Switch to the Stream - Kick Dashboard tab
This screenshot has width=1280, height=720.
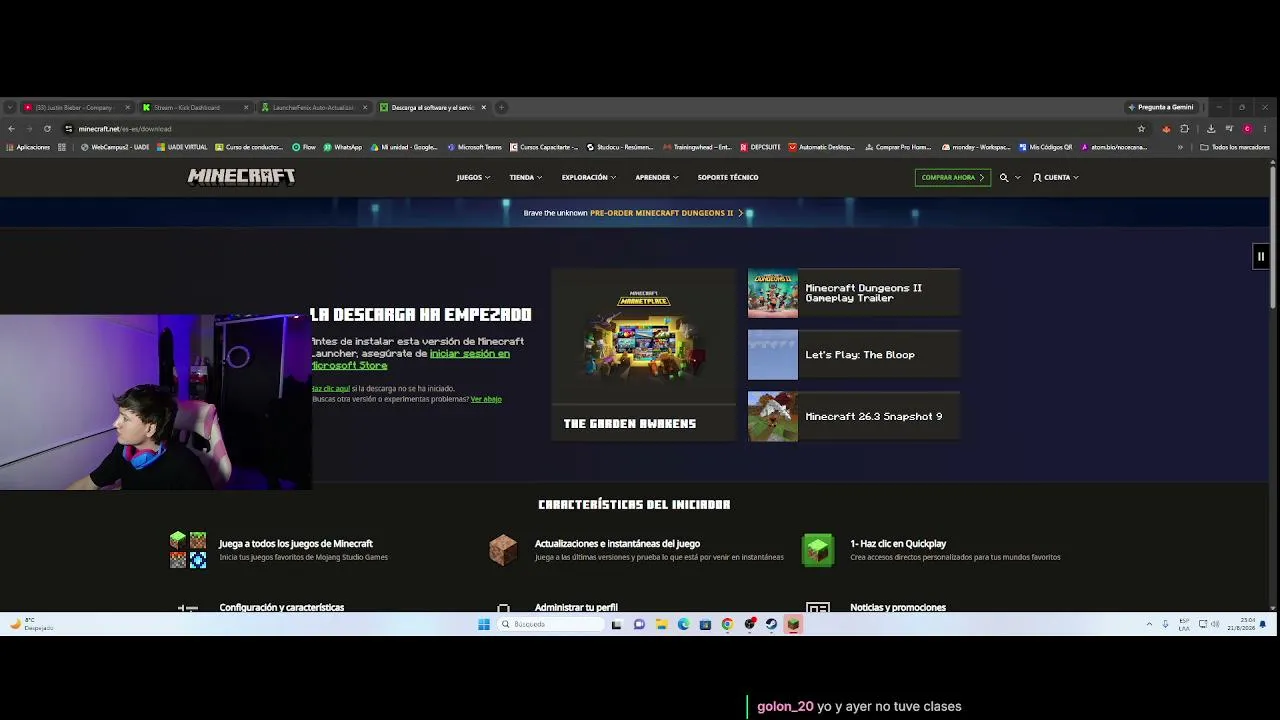194,107
